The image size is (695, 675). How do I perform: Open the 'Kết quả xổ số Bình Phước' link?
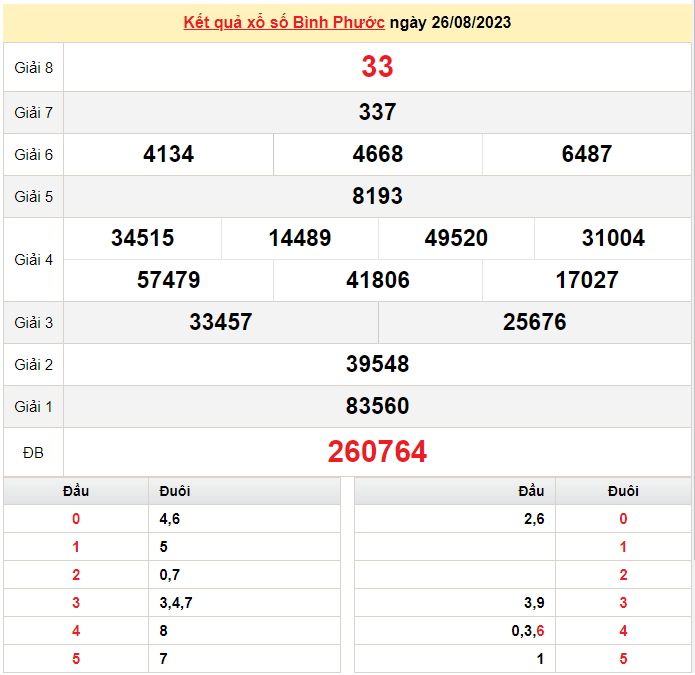click(284, 22)
